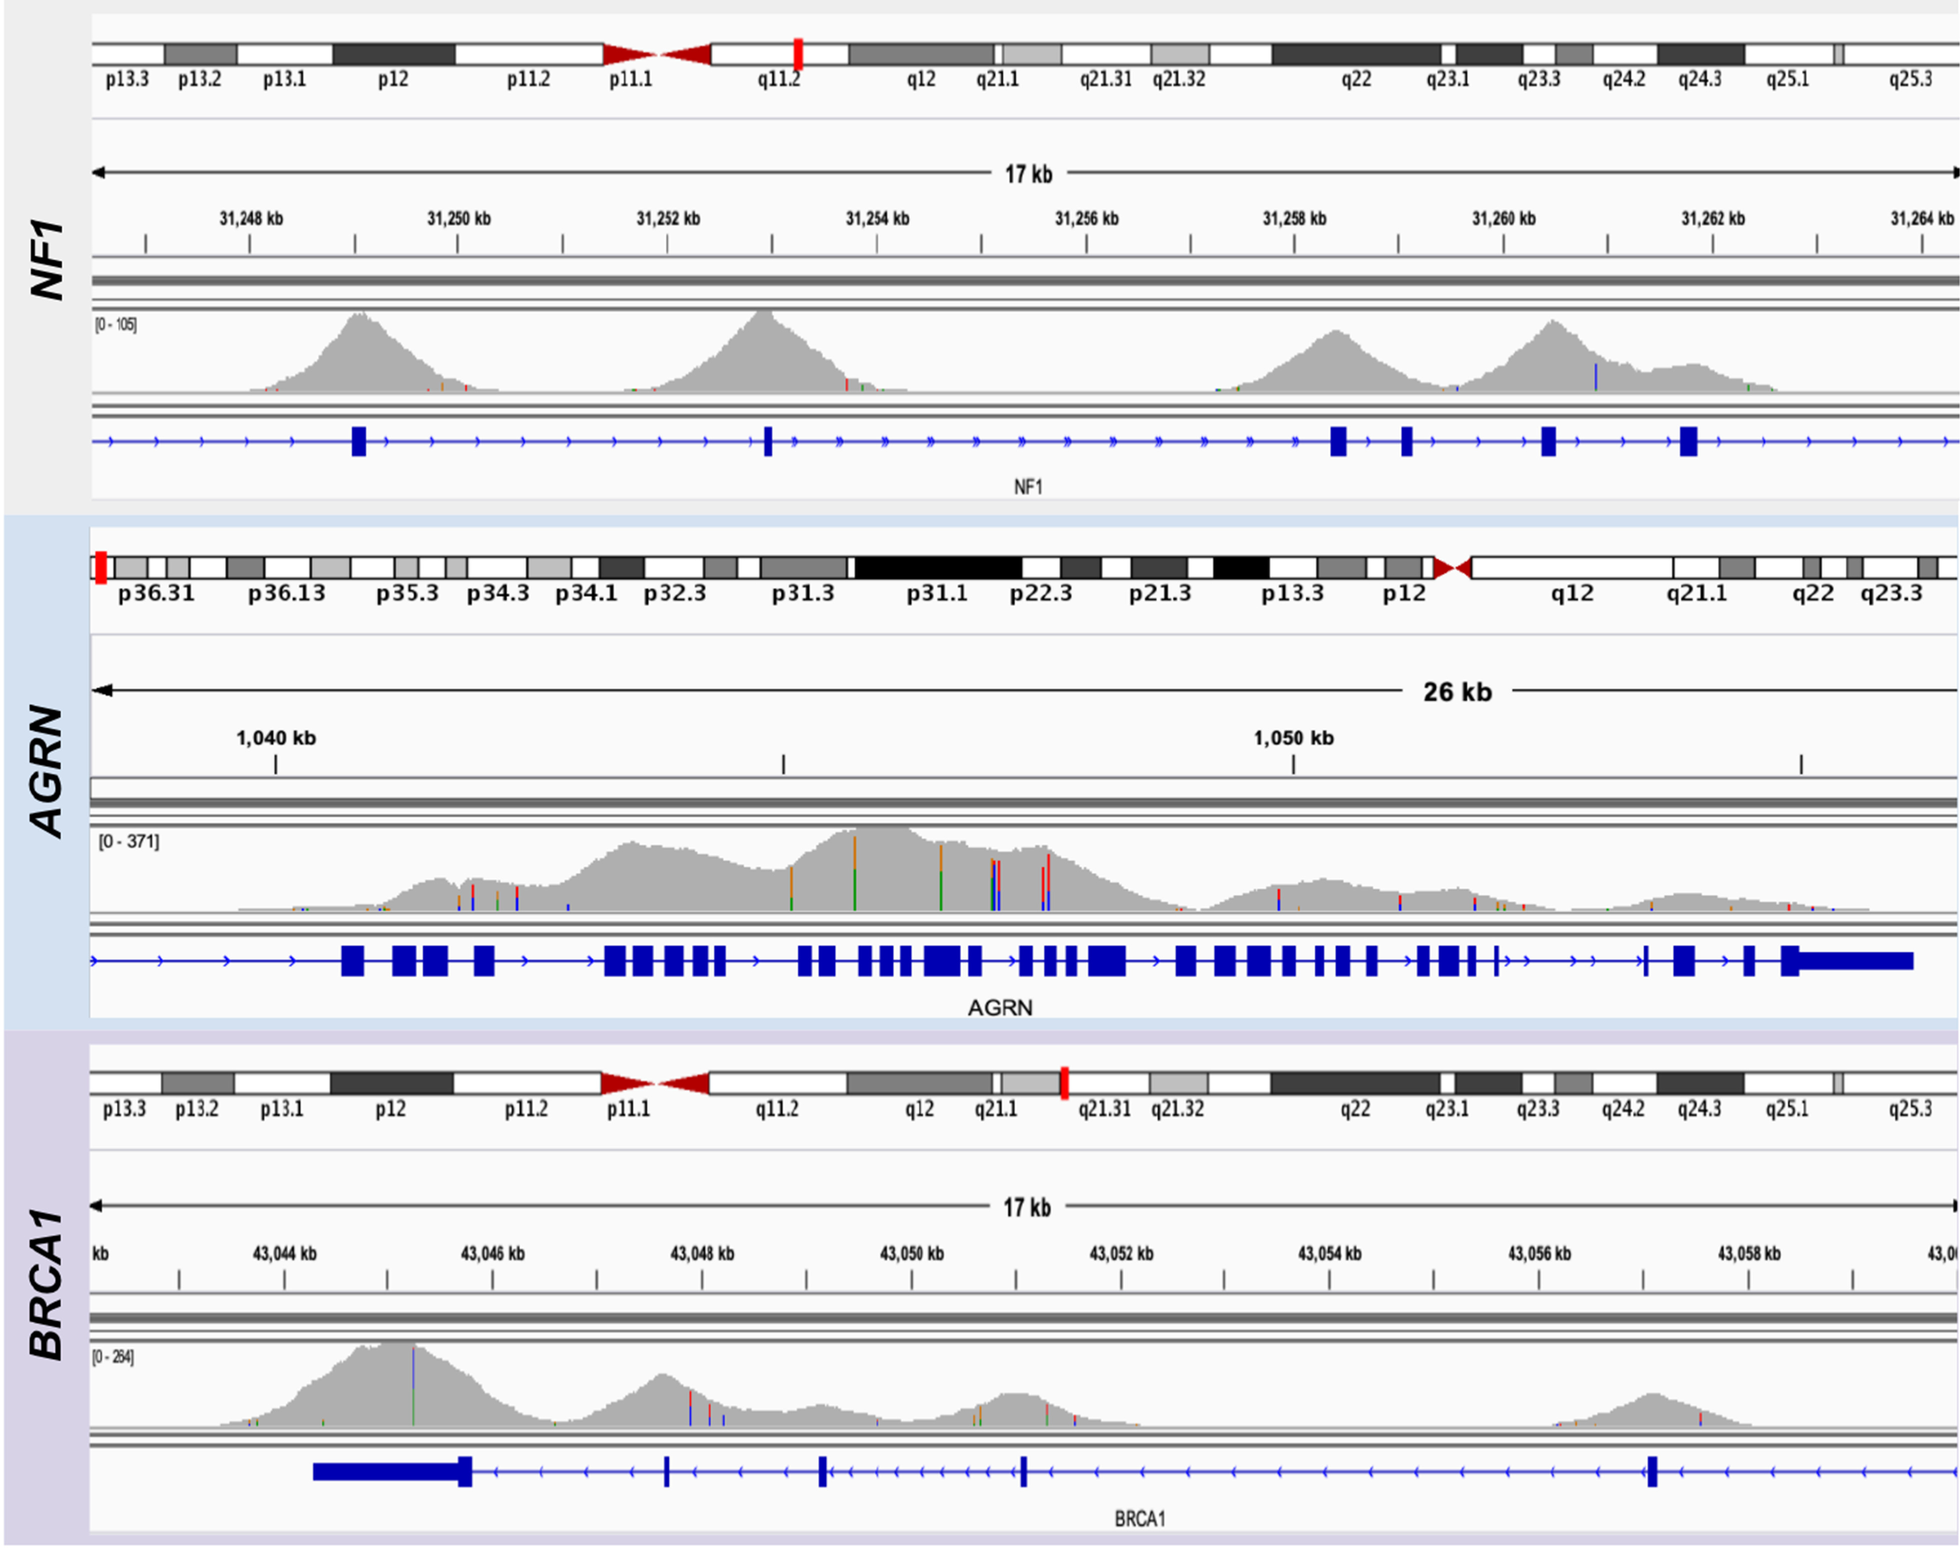The width and height of the screenshot is (1960, 1549).
Task: Click the 31,254 kb ruler label
Action: coord(877,218)
